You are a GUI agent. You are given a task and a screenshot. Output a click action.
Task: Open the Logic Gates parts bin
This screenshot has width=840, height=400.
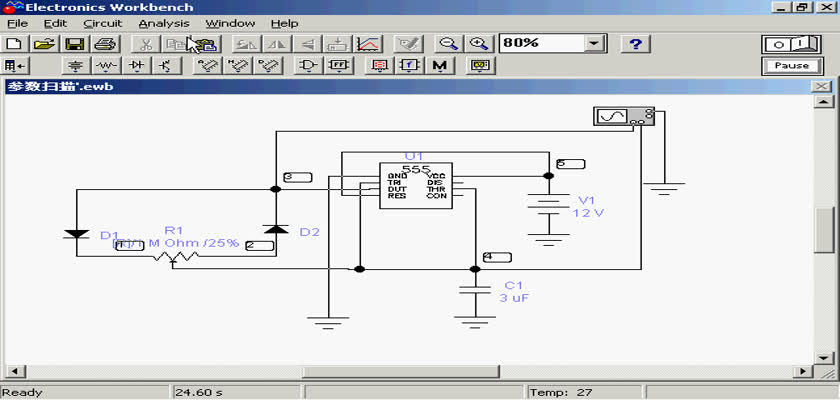(309, 66)
